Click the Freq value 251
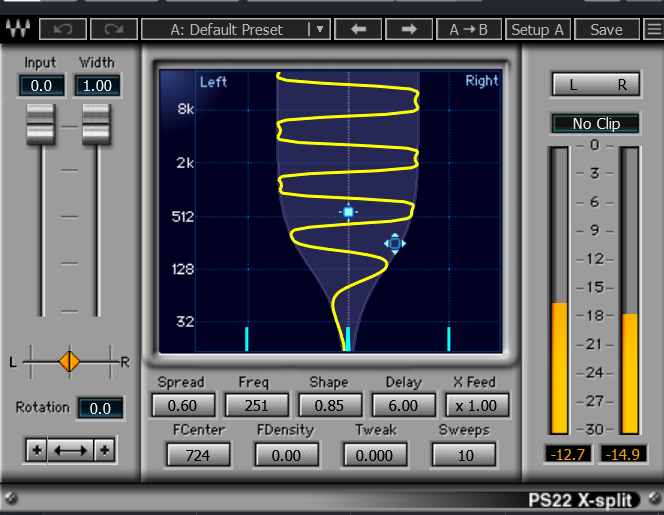This screenshot has width=664, height=515. click(256, 405)
